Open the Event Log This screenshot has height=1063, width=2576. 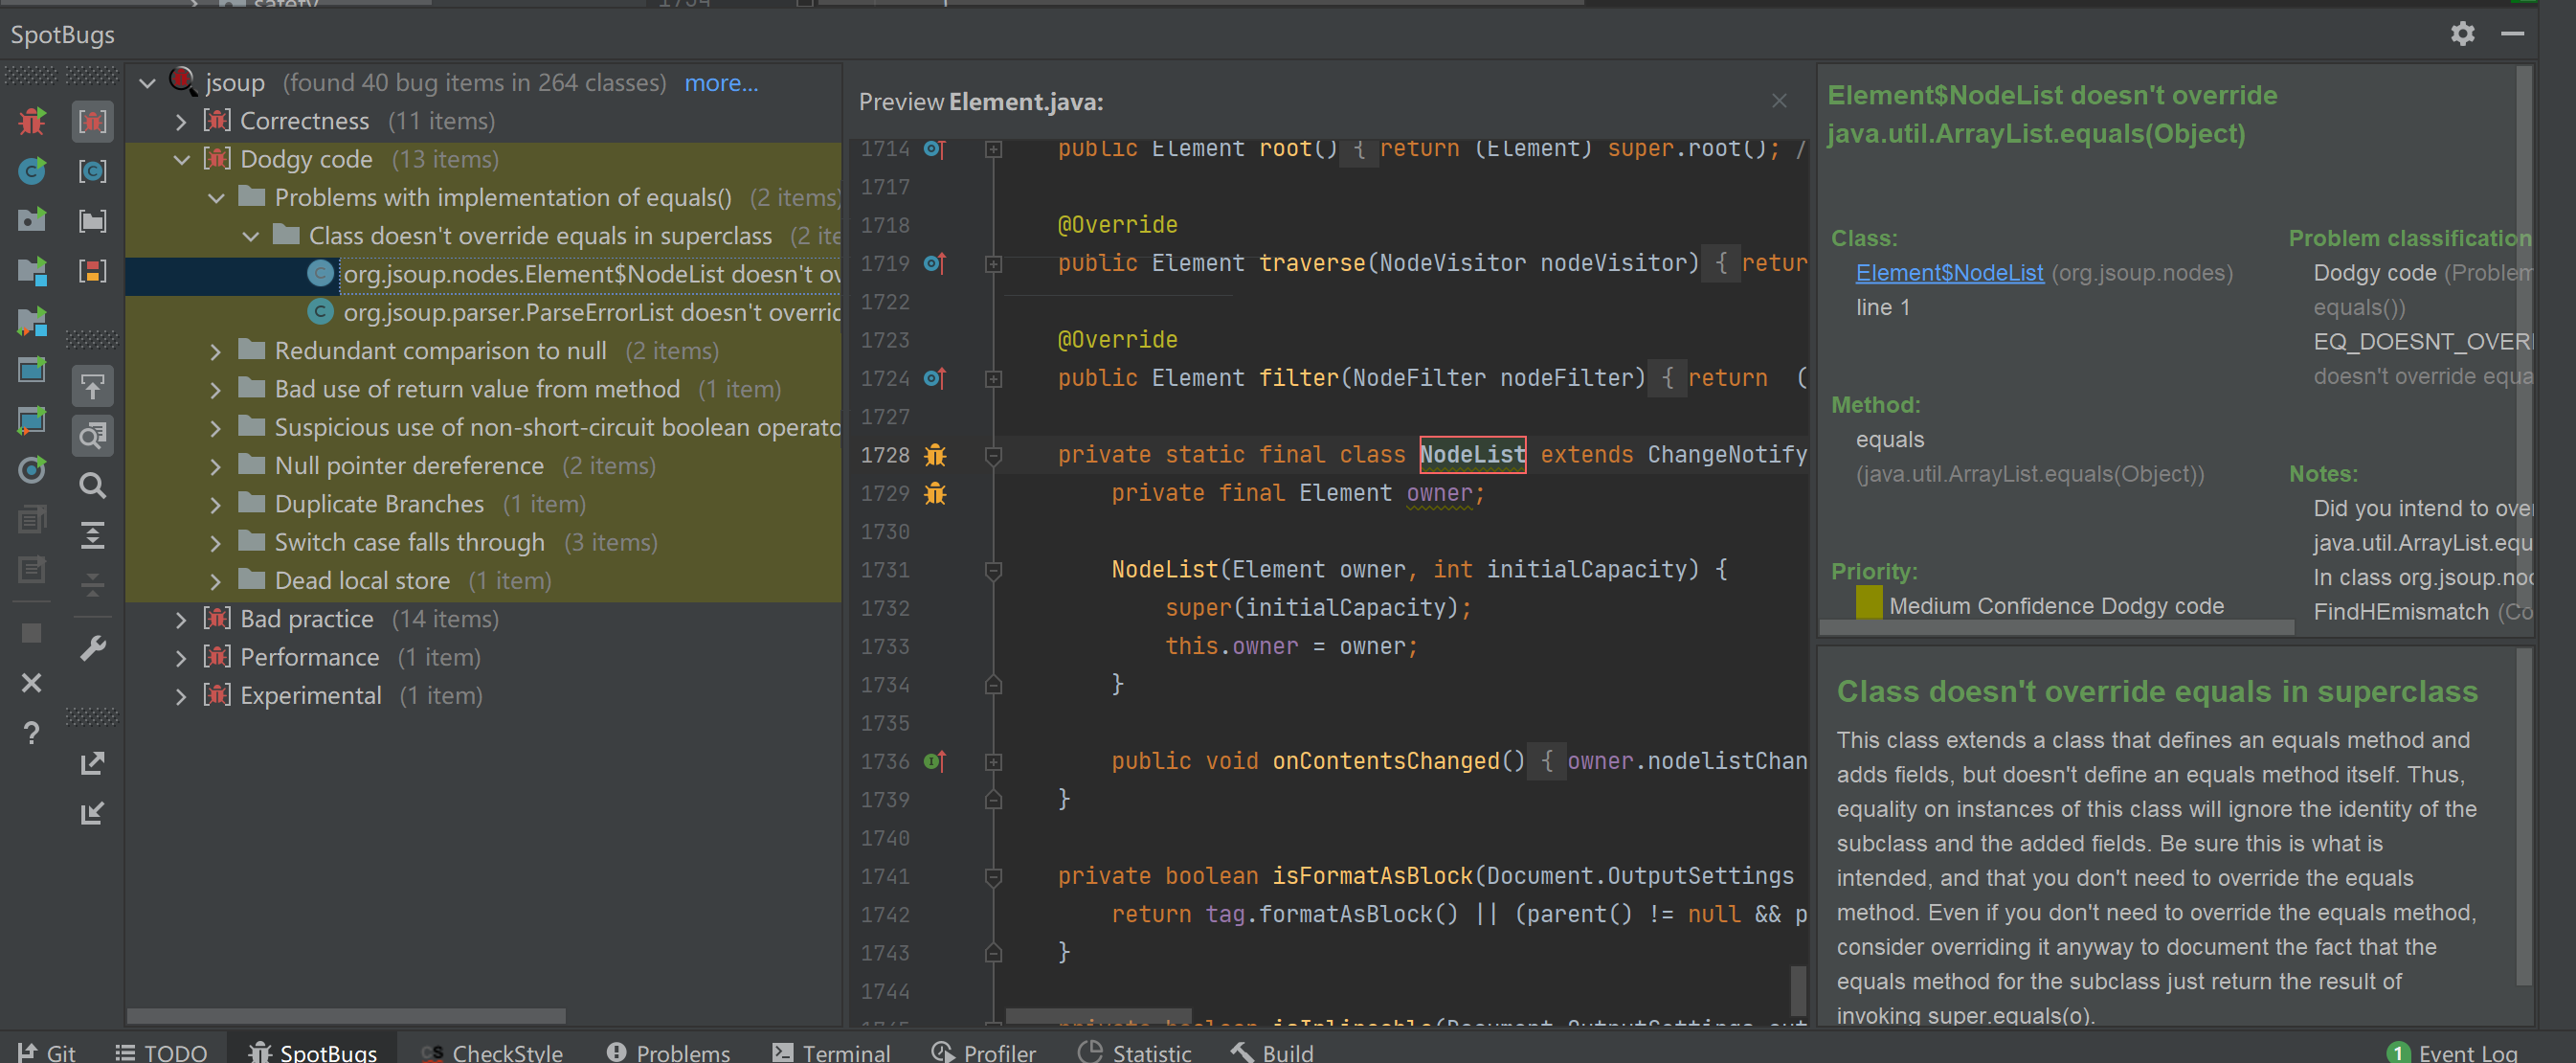(x=2453, y=1052)
